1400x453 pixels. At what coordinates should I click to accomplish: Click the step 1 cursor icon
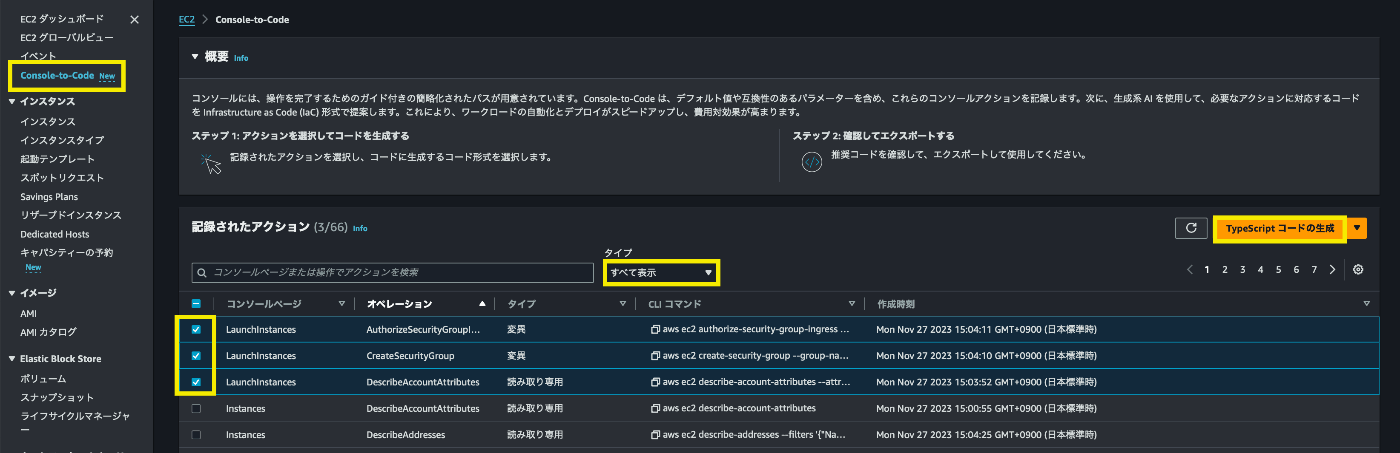coord(211,163)
